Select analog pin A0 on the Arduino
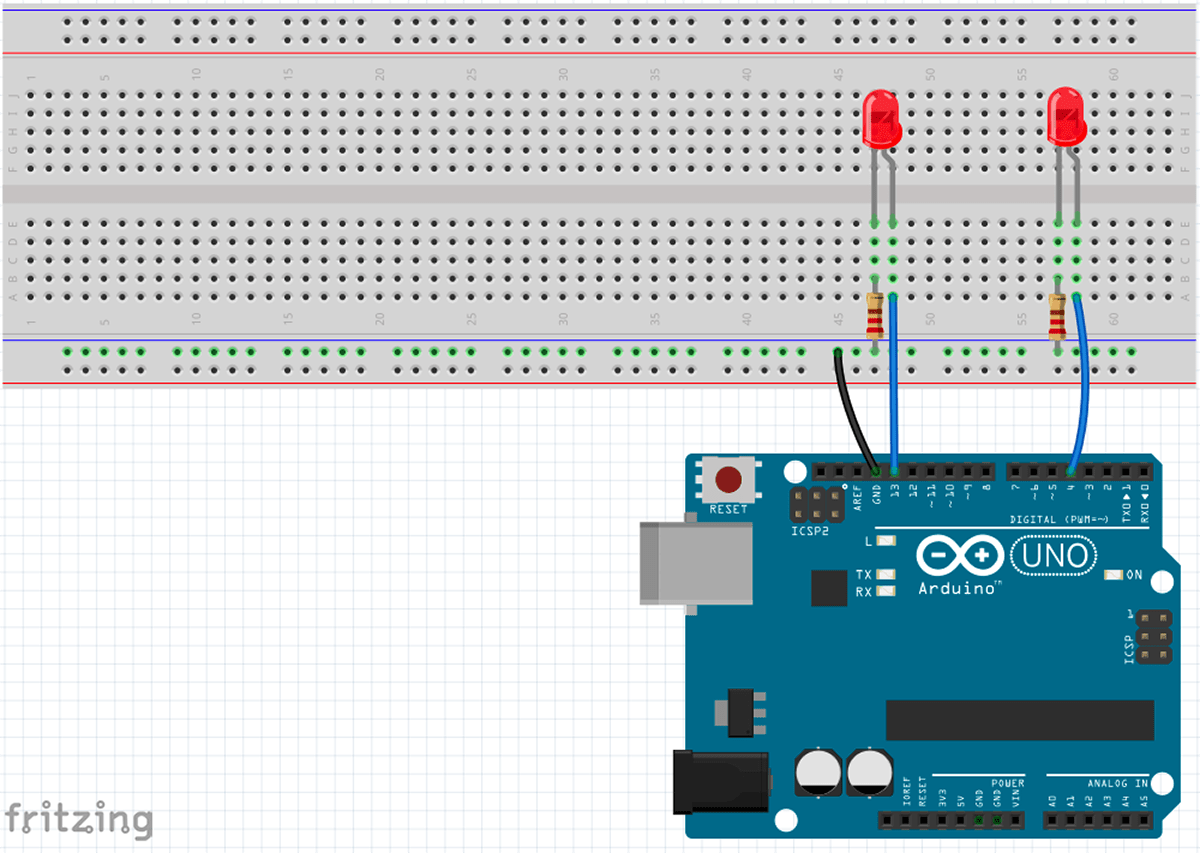Image resolution: width=1200 pixels, height=853 pixels. 1052,820
